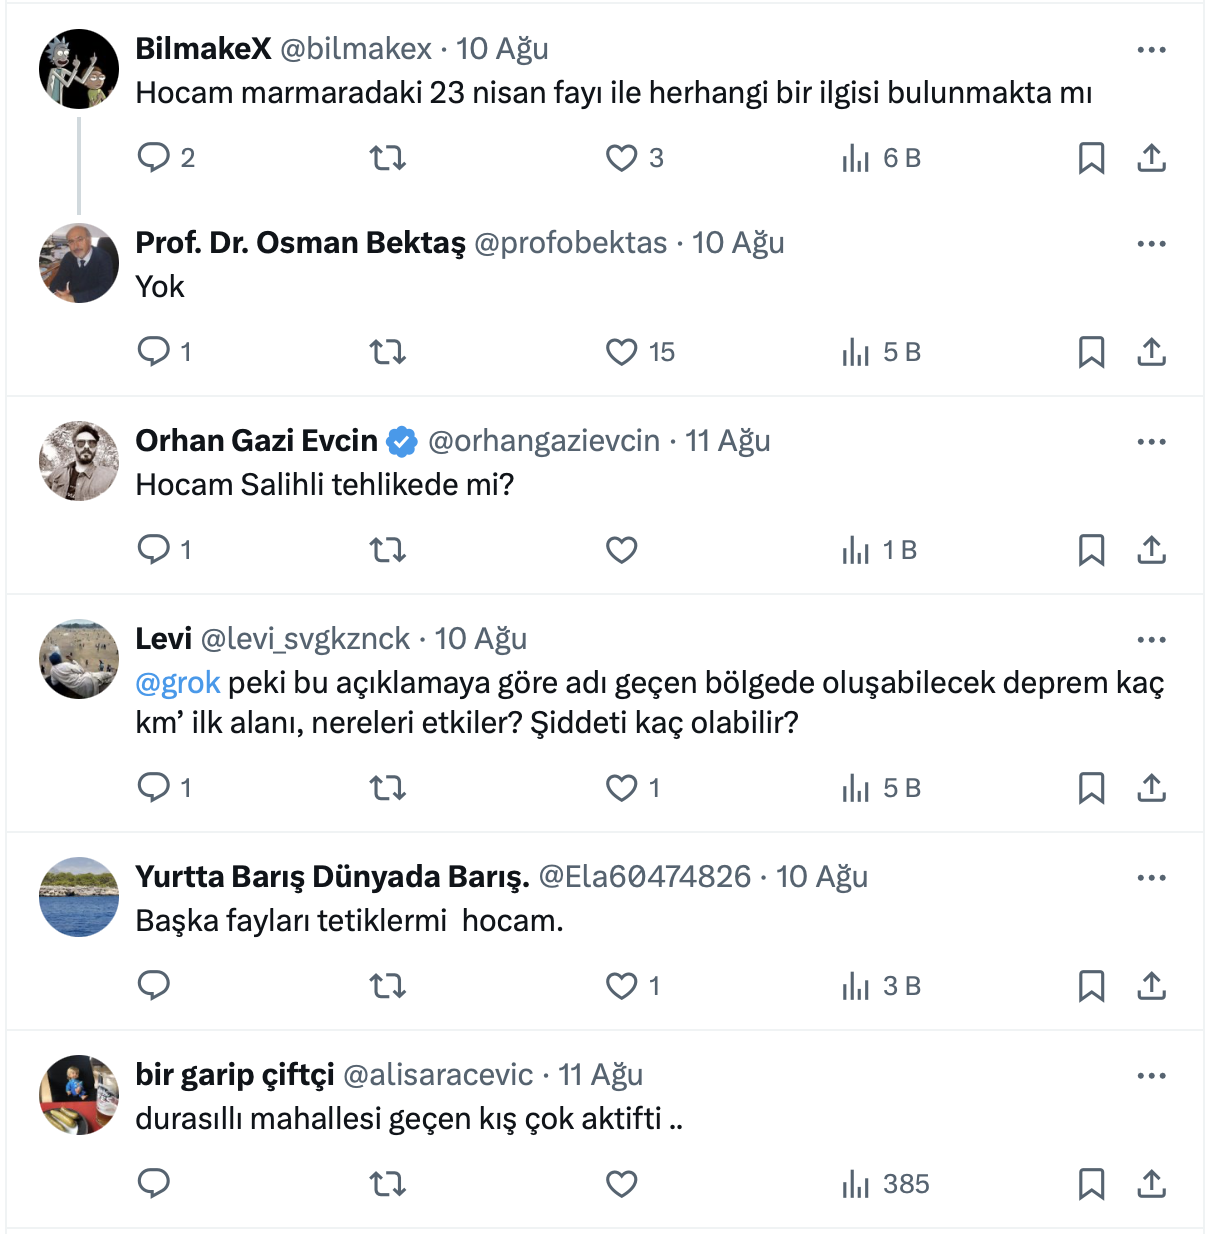Share Yurtta Barış Dünyada Barış's tweet
Image resolution: width=1210 pixels, height=1234 pixels.
click(1151, 986)
